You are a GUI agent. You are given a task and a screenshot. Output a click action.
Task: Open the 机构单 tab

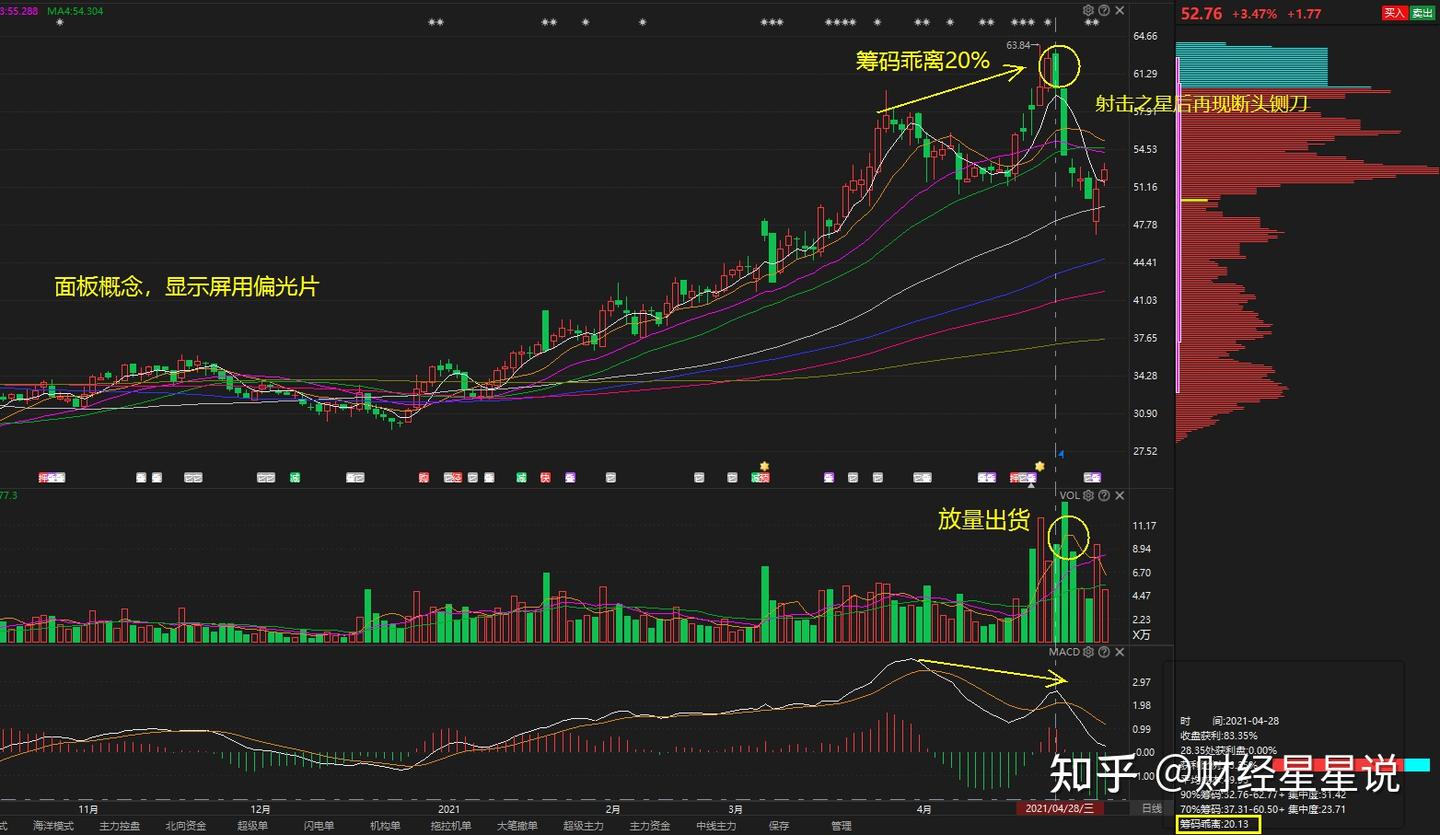click(384, 826)
